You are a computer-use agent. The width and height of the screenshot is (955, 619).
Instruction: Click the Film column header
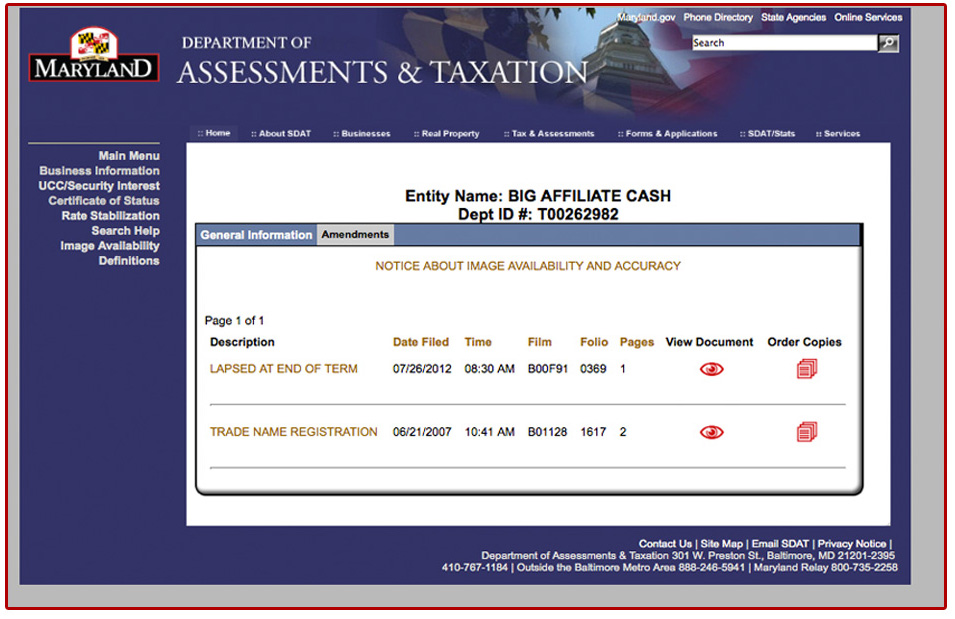tap(539, 342)
